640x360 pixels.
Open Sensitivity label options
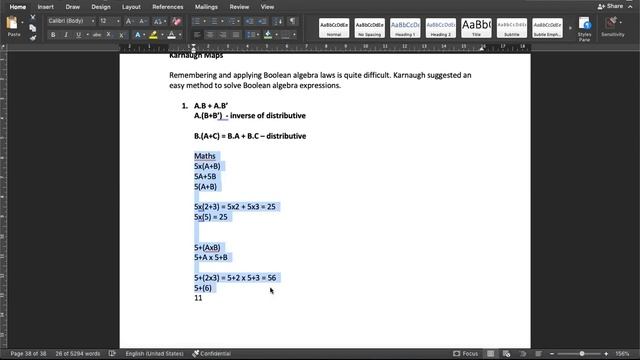pos(613,27)
